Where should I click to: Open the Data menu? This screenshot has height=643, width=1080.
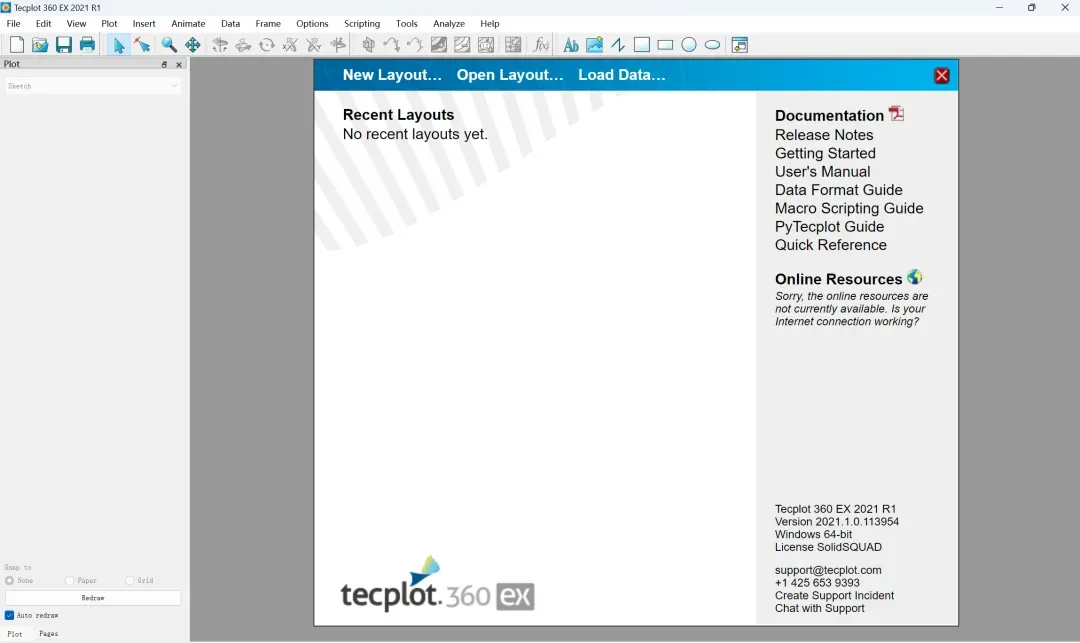pos(230,23)
